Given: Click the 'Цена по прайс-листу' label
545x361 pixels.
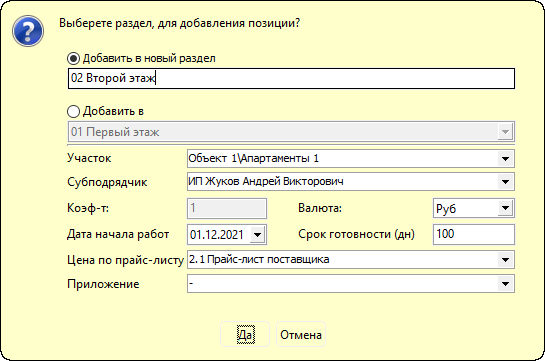Looking at the screenshot, I should click(x=125, y=260).
